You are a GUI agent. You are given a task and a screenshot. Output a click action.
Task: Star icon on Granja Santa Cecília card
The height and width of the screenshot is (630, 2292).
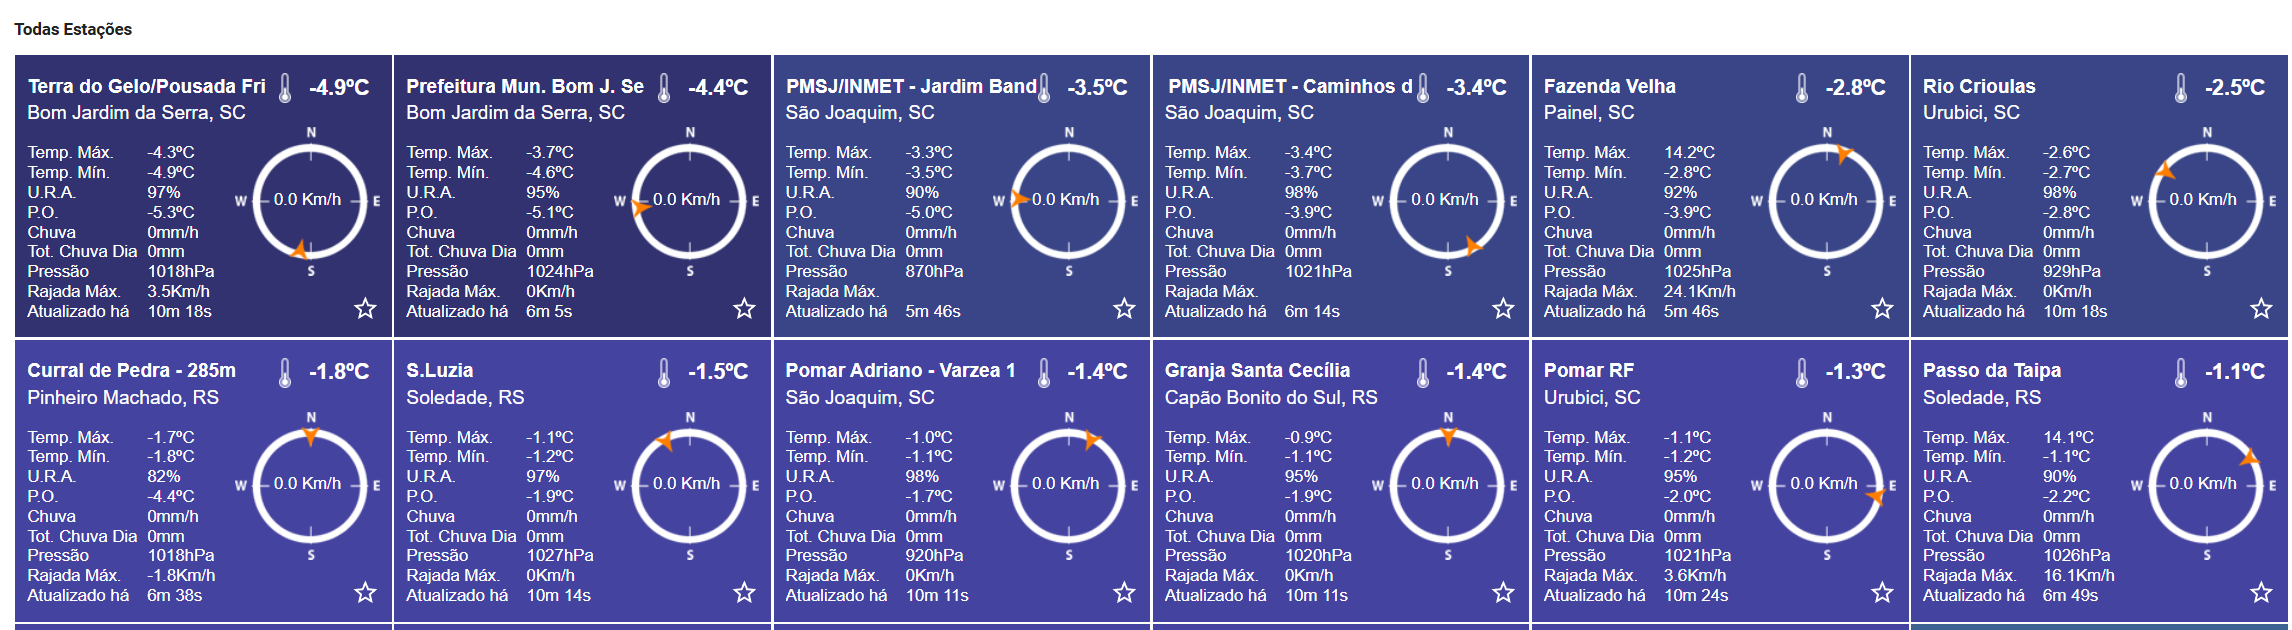click(x=1503, y=592)
